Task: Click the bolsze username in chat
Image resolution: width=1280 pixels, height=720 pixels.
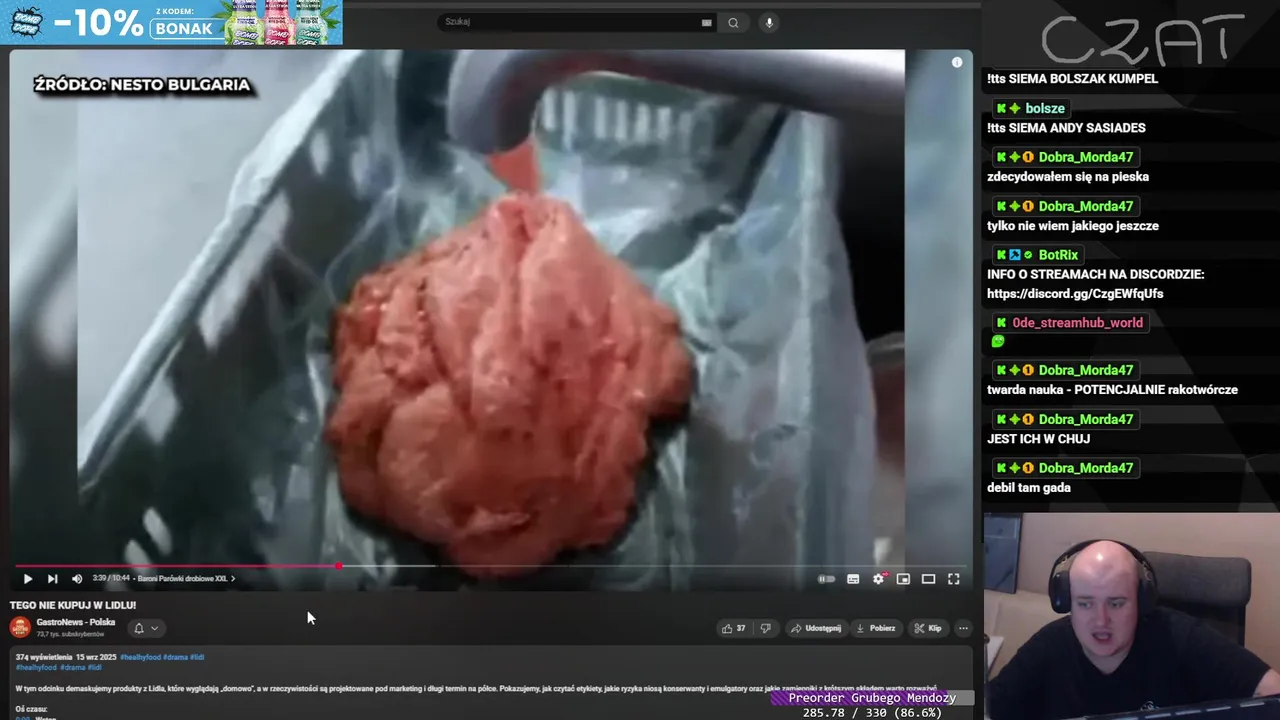Action: (x=1045, y=108)
